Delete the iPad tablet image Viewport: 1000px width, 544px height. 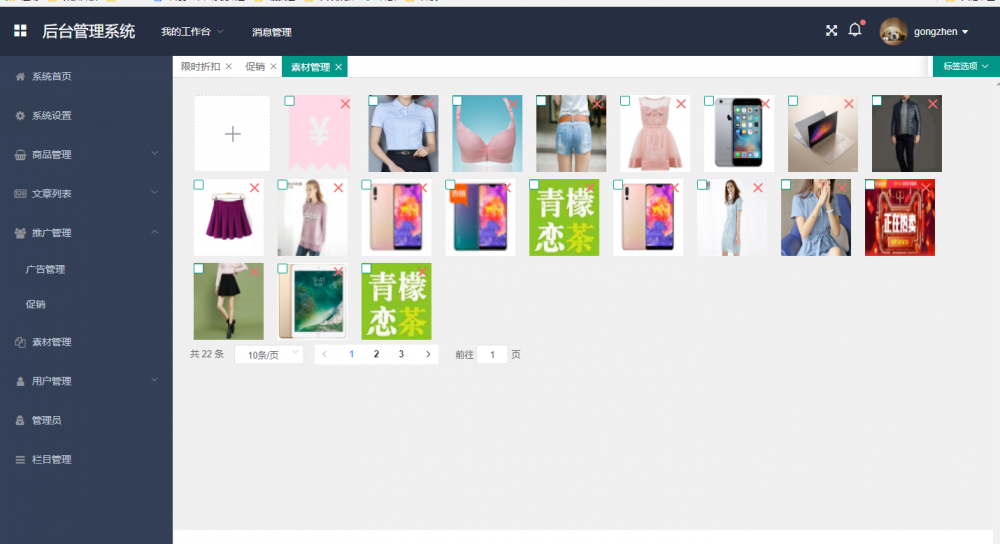339,272
